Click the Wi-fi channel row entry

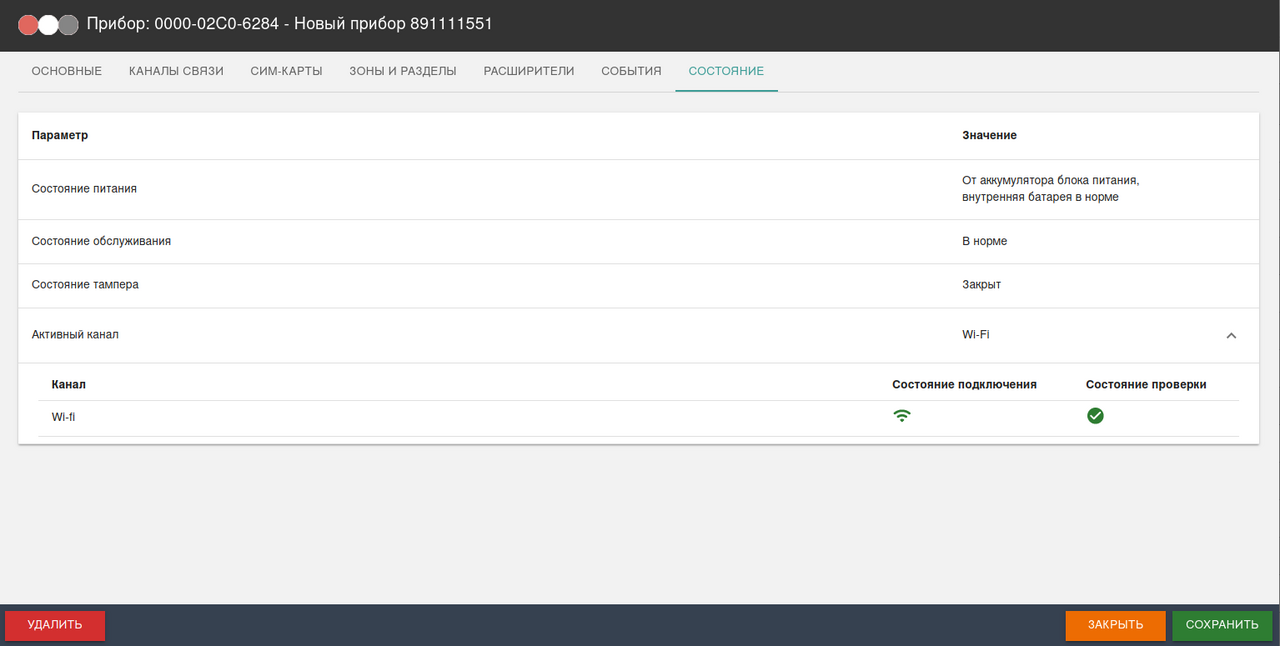tap(64, 417)
